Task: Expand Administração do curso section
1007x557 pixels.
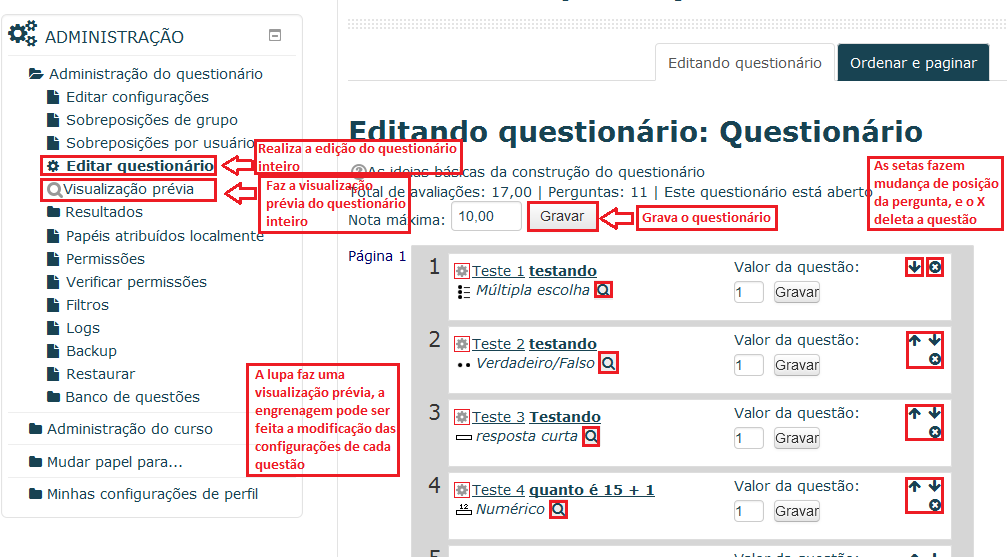Action: pos(130,429)
